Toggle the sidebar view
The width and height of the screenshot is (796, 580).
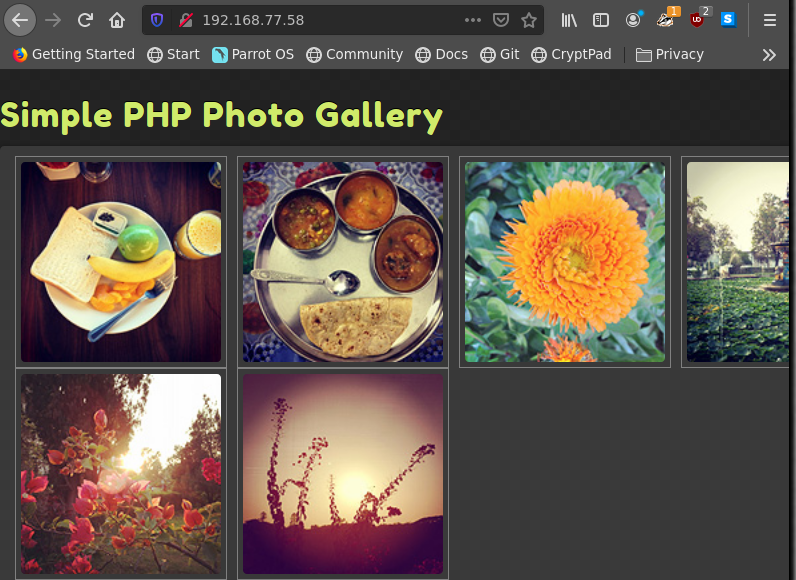601,20
